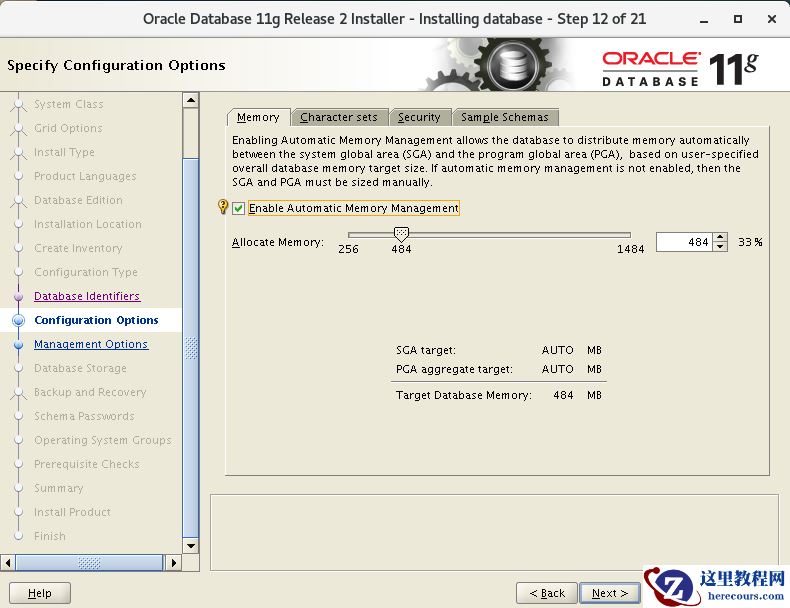
Task: Click the Create Inventory step text
Action: tap(78, 248)
